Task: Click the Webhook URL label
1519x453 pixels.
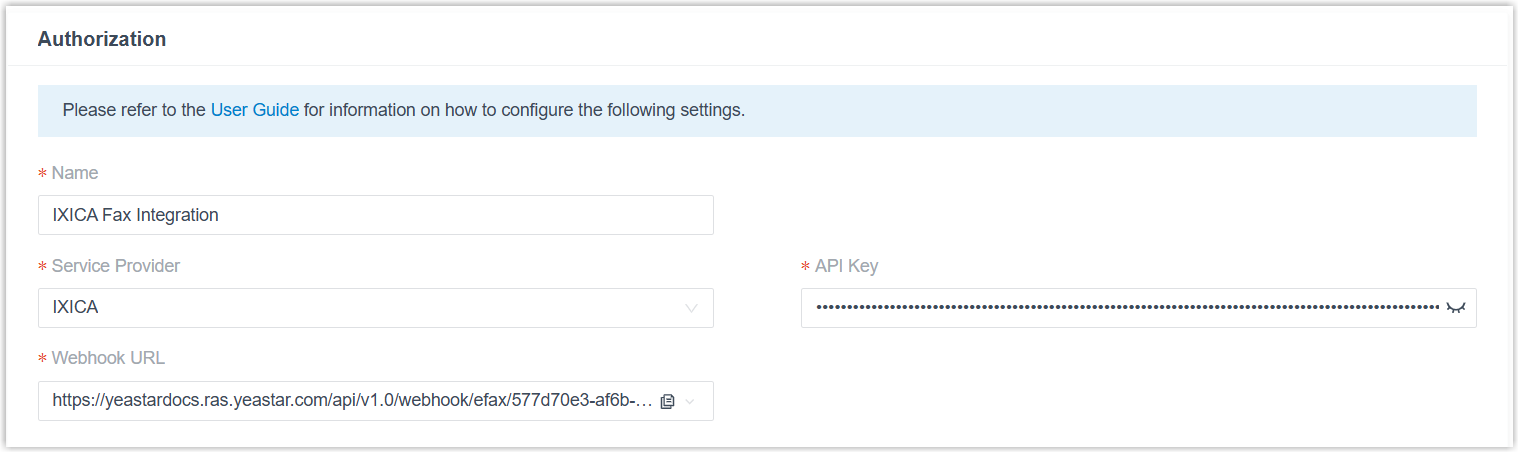Action: [108, 358]
